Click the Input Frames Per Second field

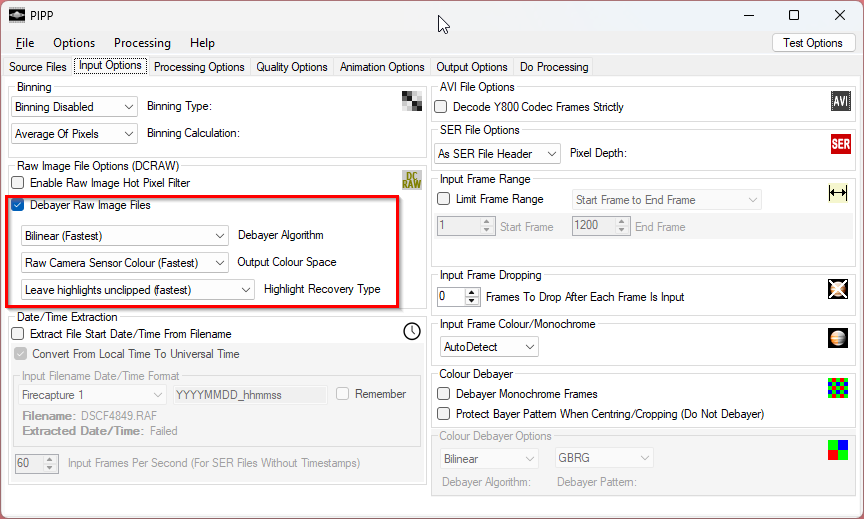(29, 463)
